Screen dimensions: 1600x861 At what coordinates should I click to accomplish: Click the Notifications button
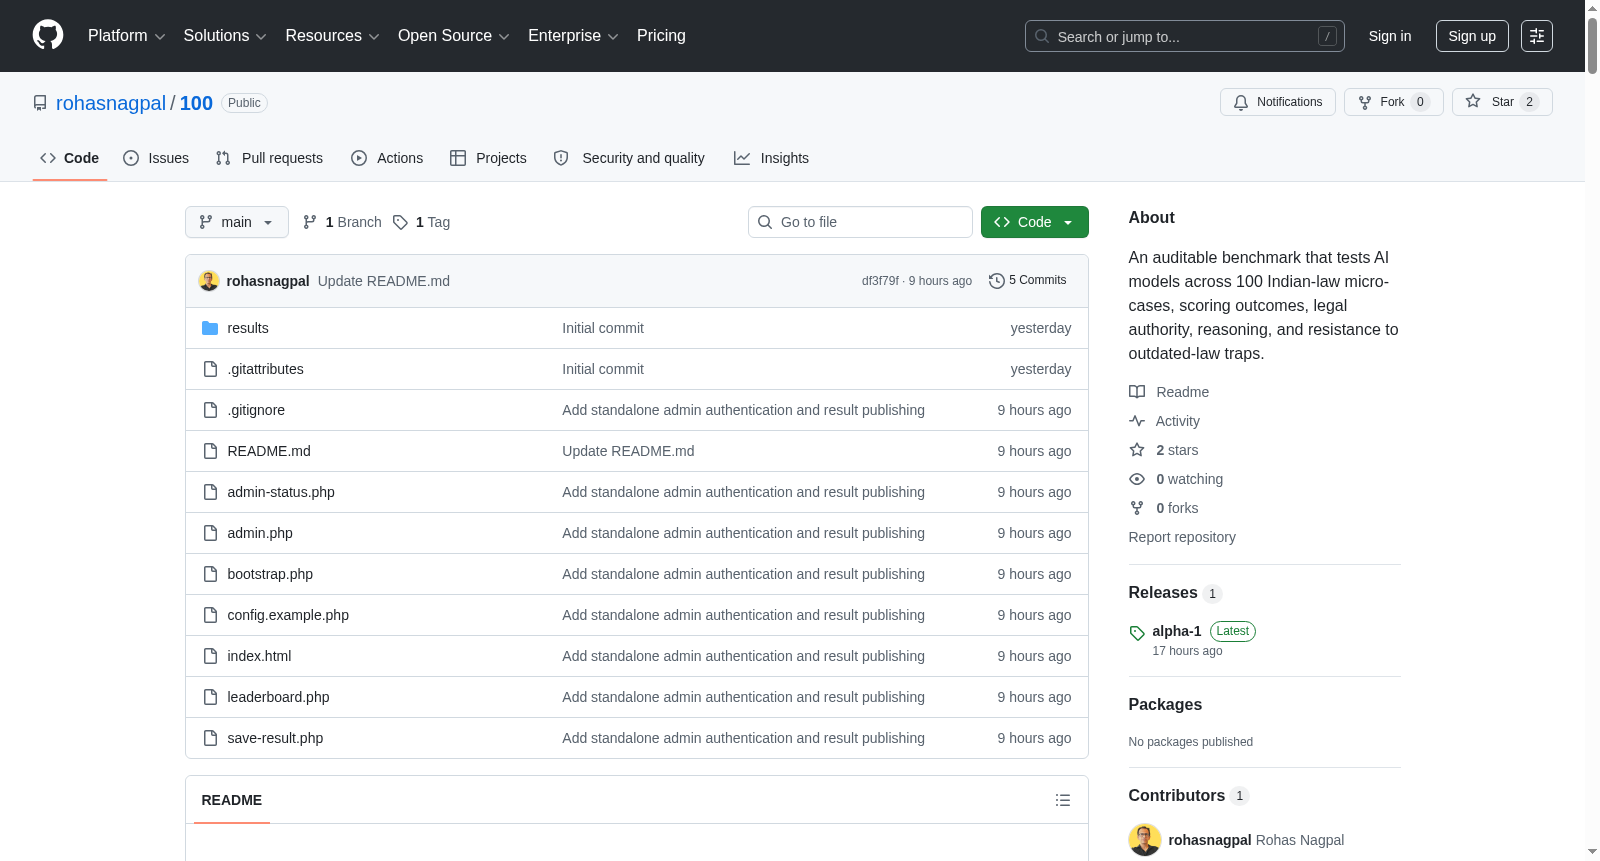coord(1278,102)
